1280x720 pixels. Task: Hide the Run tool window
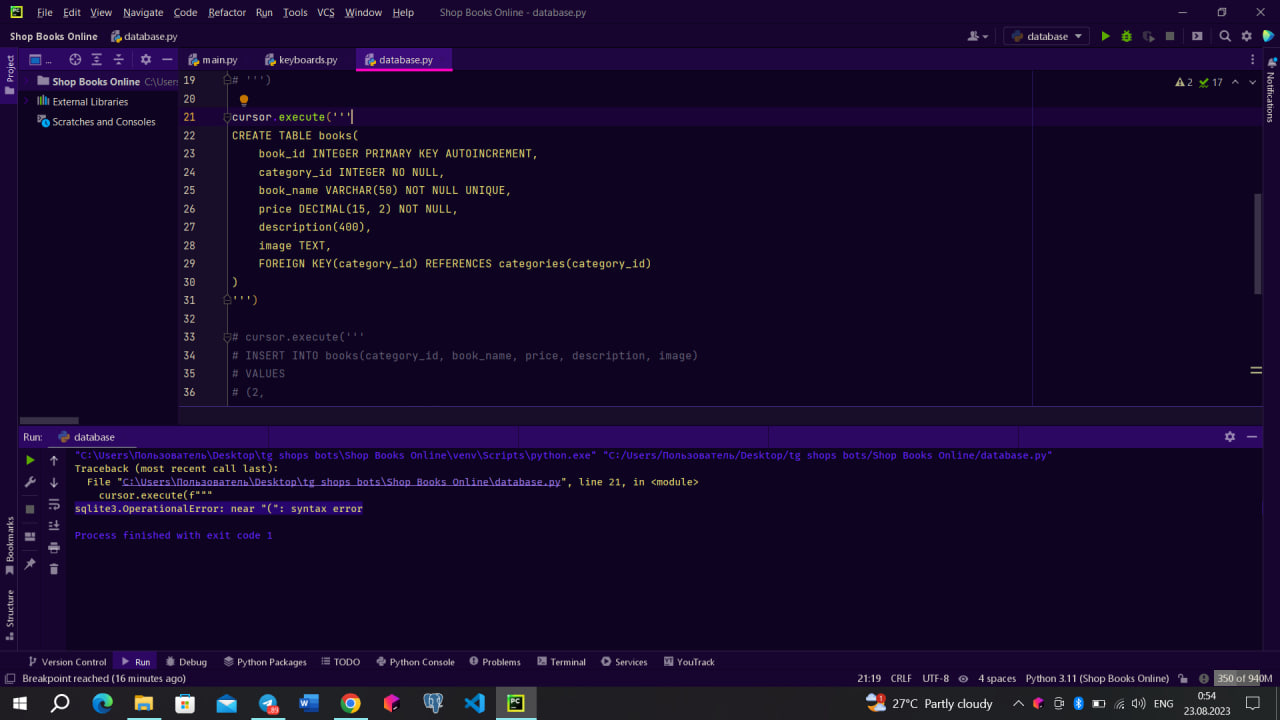coord(1254,437)
